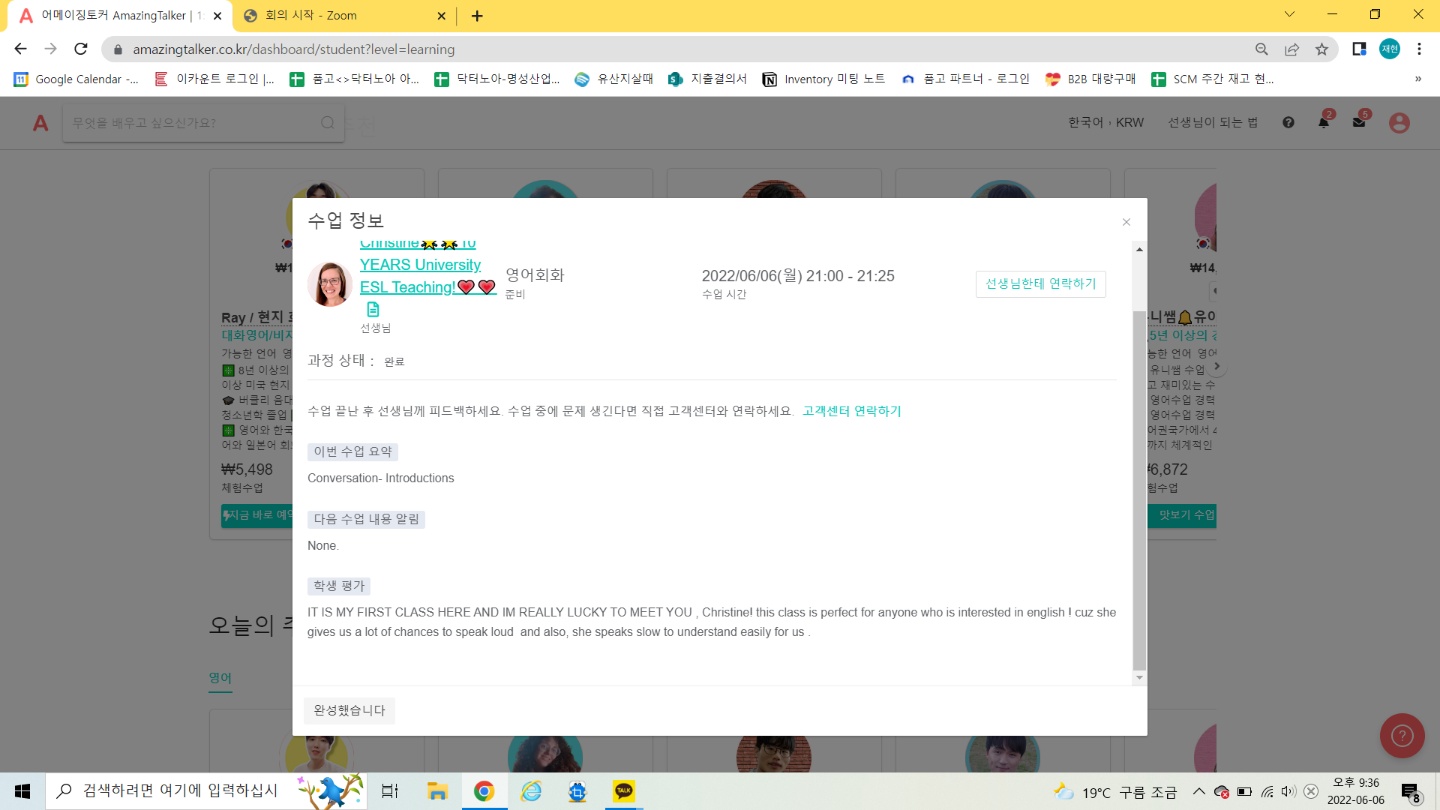Open the 이카운트 로그인 bookmark

(215, 79)
